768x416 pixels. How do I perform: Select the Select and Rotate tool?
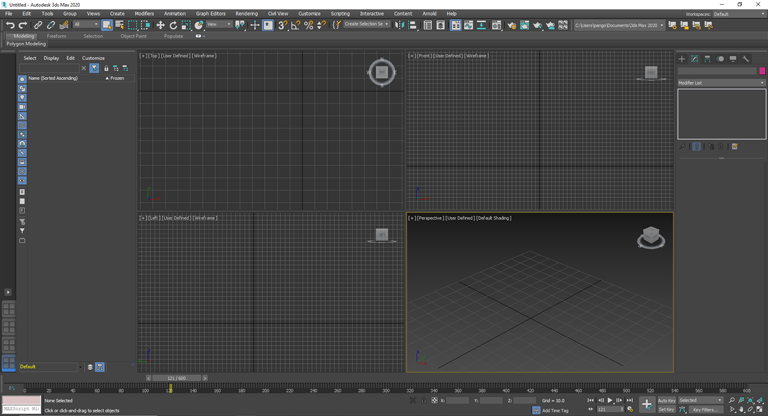(173, 25)
